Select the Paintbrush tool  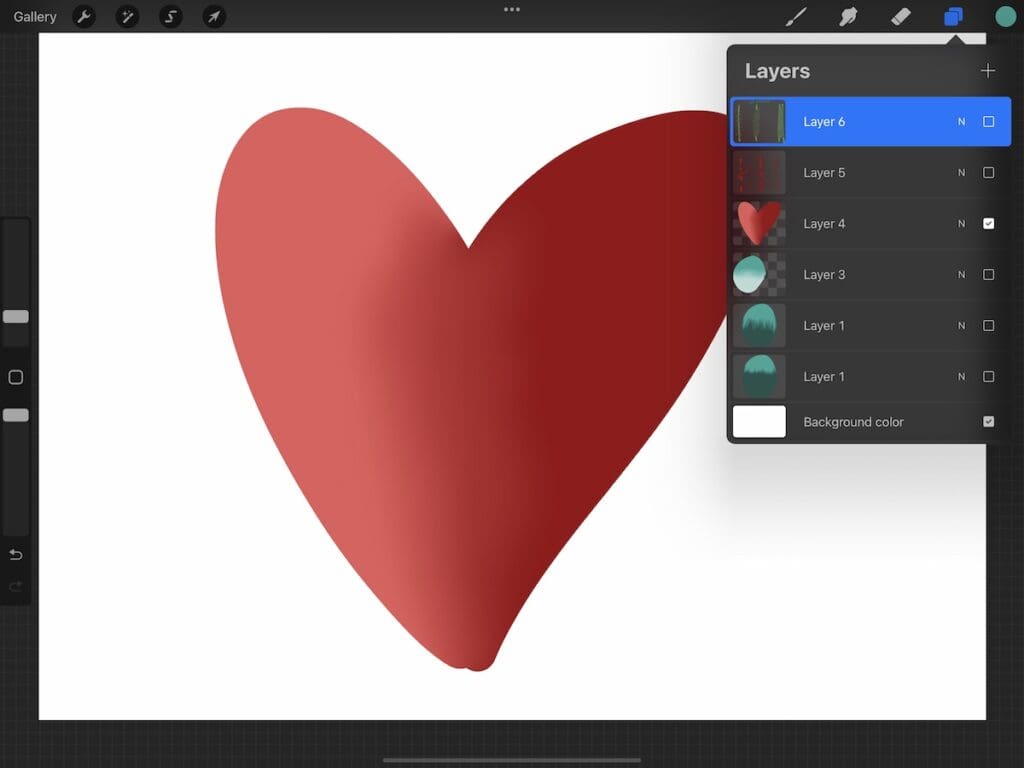coord(796,16)
